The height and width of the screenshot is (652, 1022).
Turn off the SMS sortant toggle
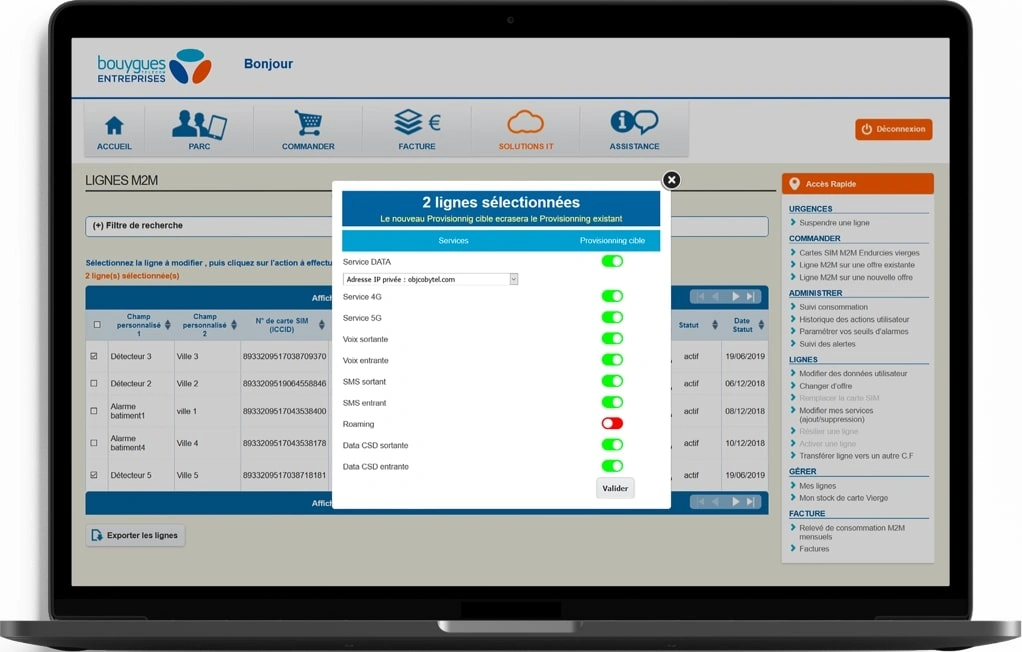611,381
